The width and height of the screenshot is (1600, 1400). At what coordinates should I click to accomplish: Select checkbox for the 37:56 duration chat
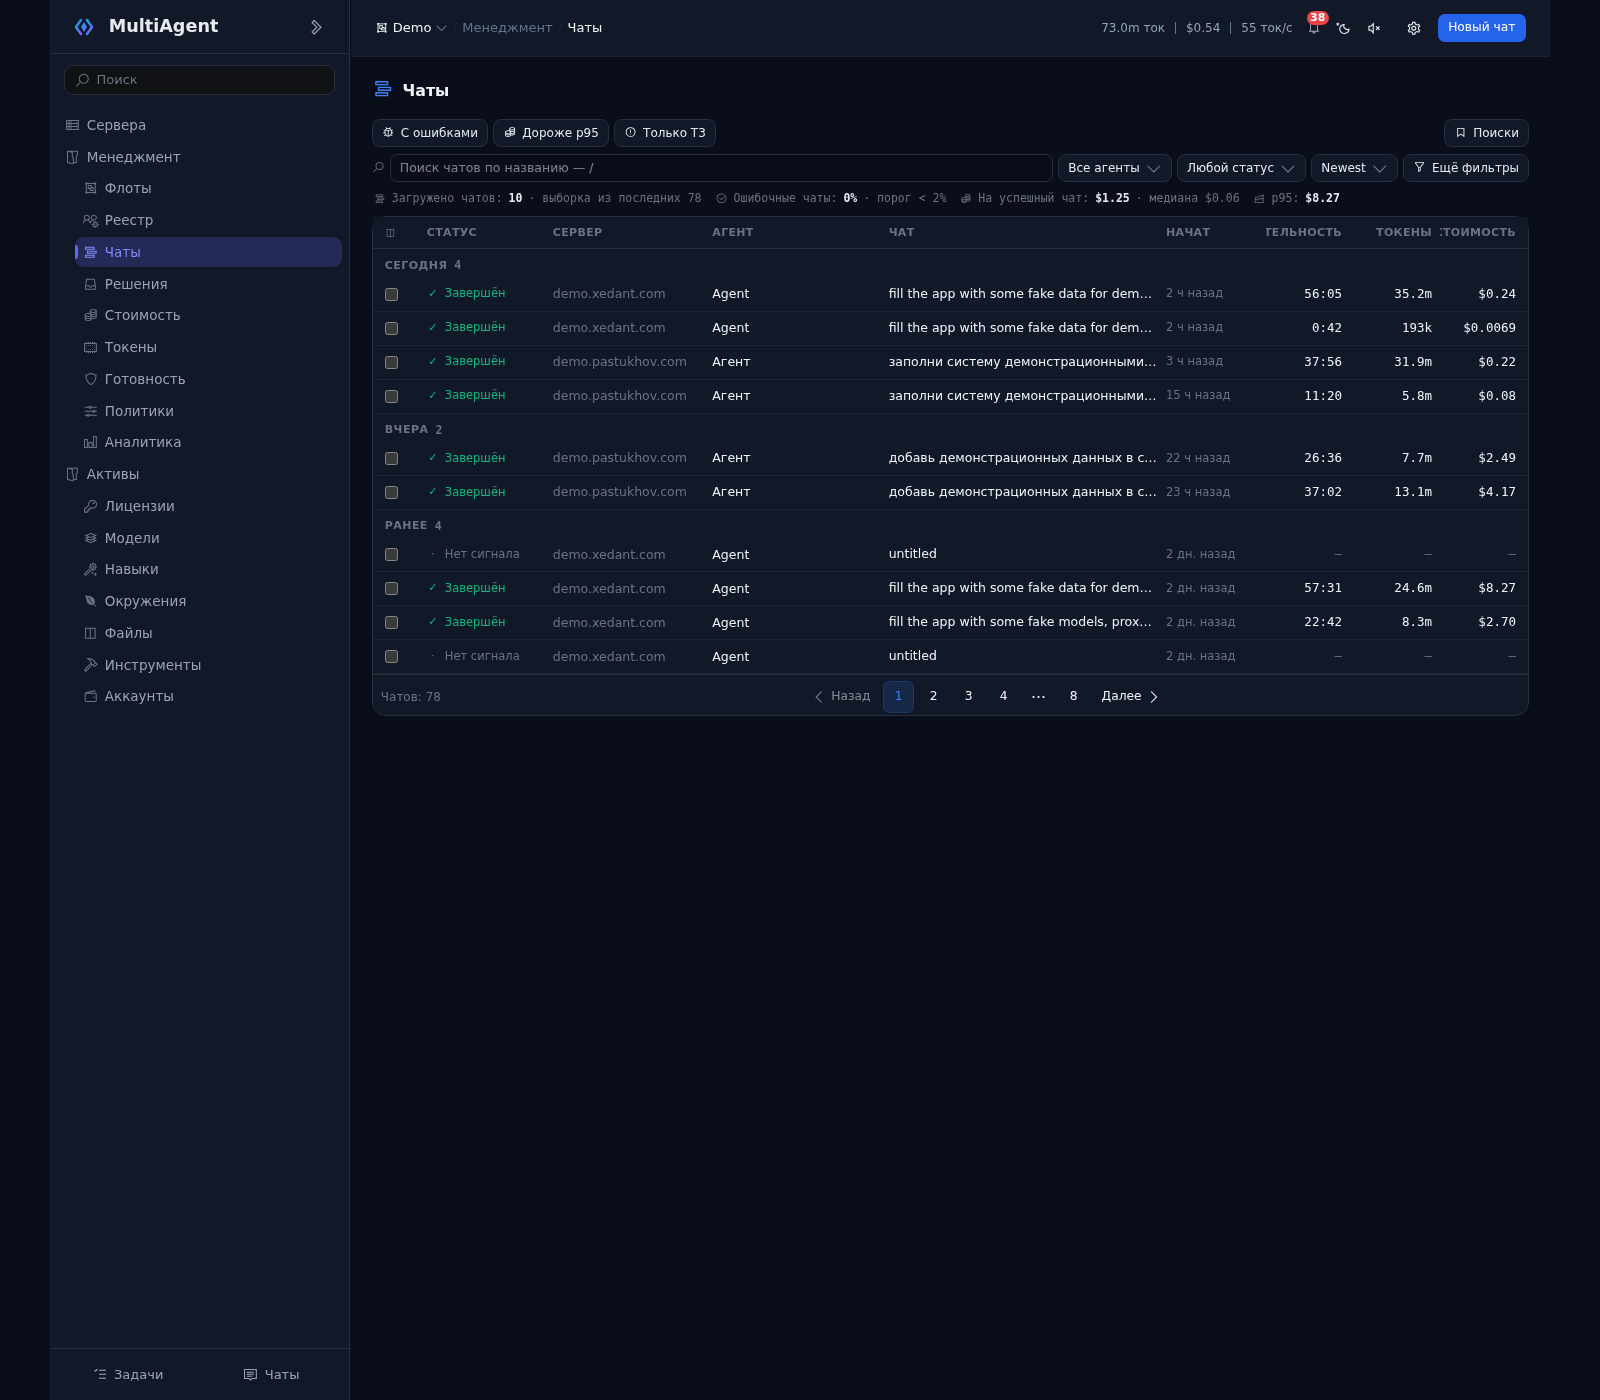tap(391, 362)
